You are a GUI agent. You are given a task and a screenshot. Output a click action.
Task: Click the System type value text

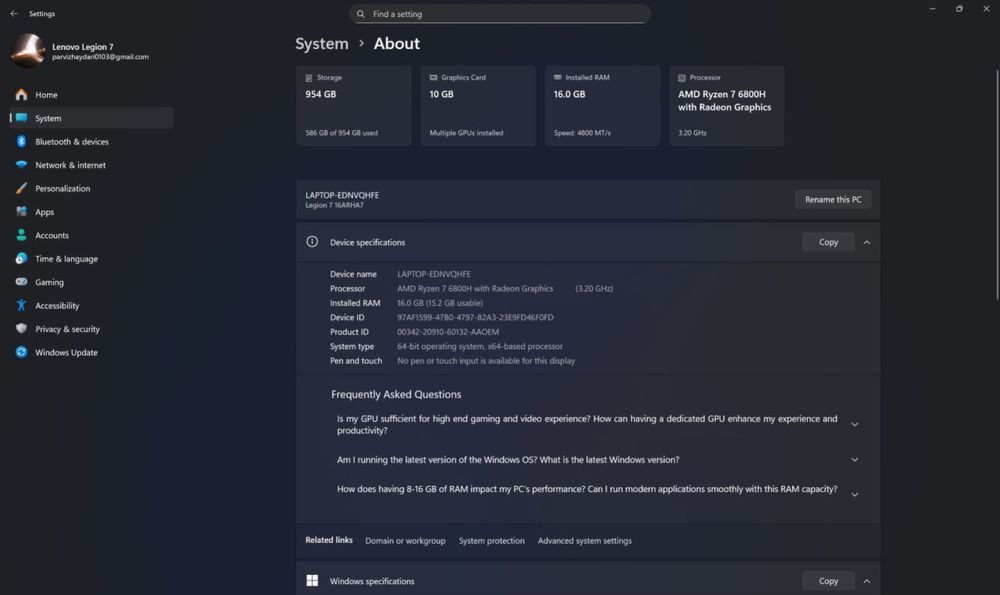pos(480,346)
